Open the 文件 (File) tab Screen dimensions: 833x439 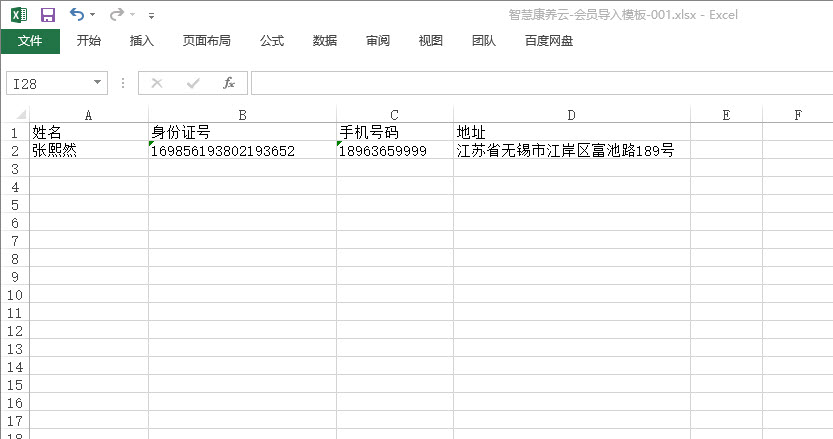tap(30, 41)
